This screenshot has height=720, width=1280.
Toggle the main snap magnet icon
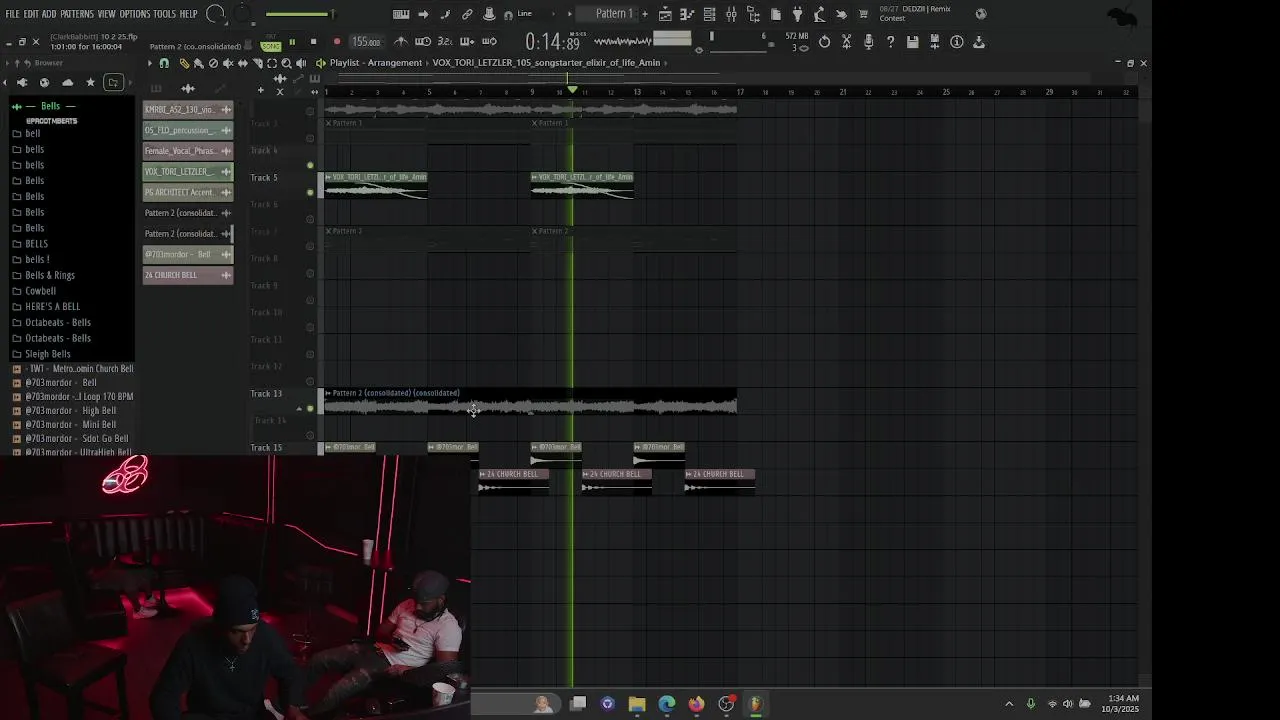tap(508, 15)
